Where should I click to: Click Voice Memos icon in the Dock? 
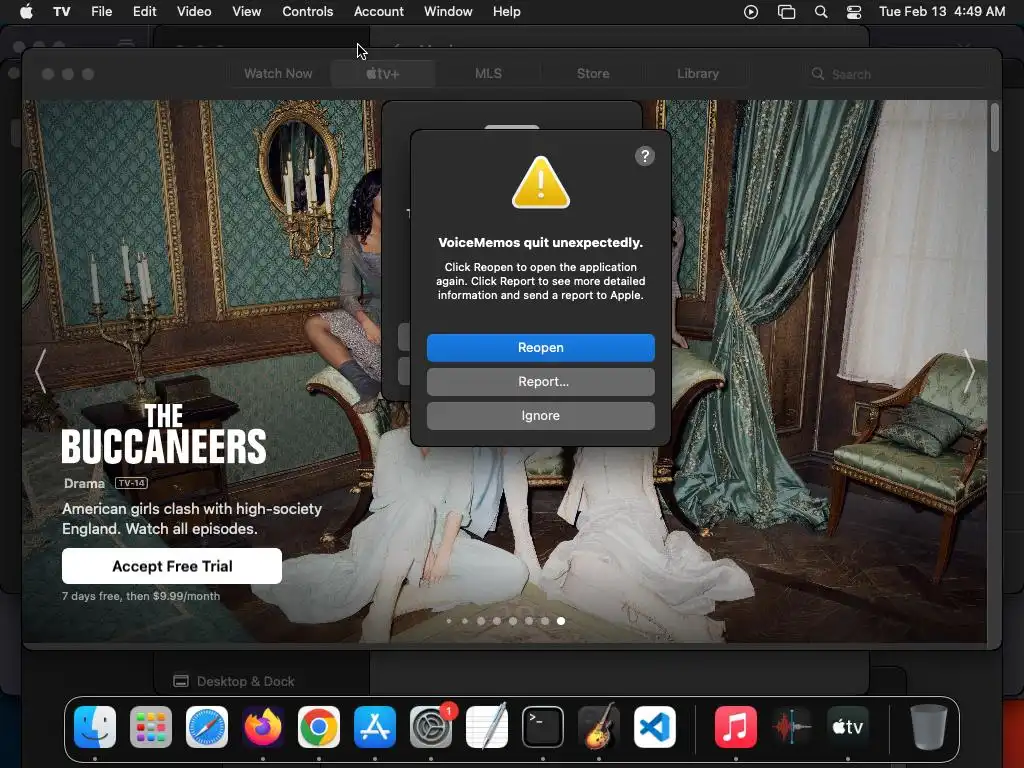[x=792, y=726]
